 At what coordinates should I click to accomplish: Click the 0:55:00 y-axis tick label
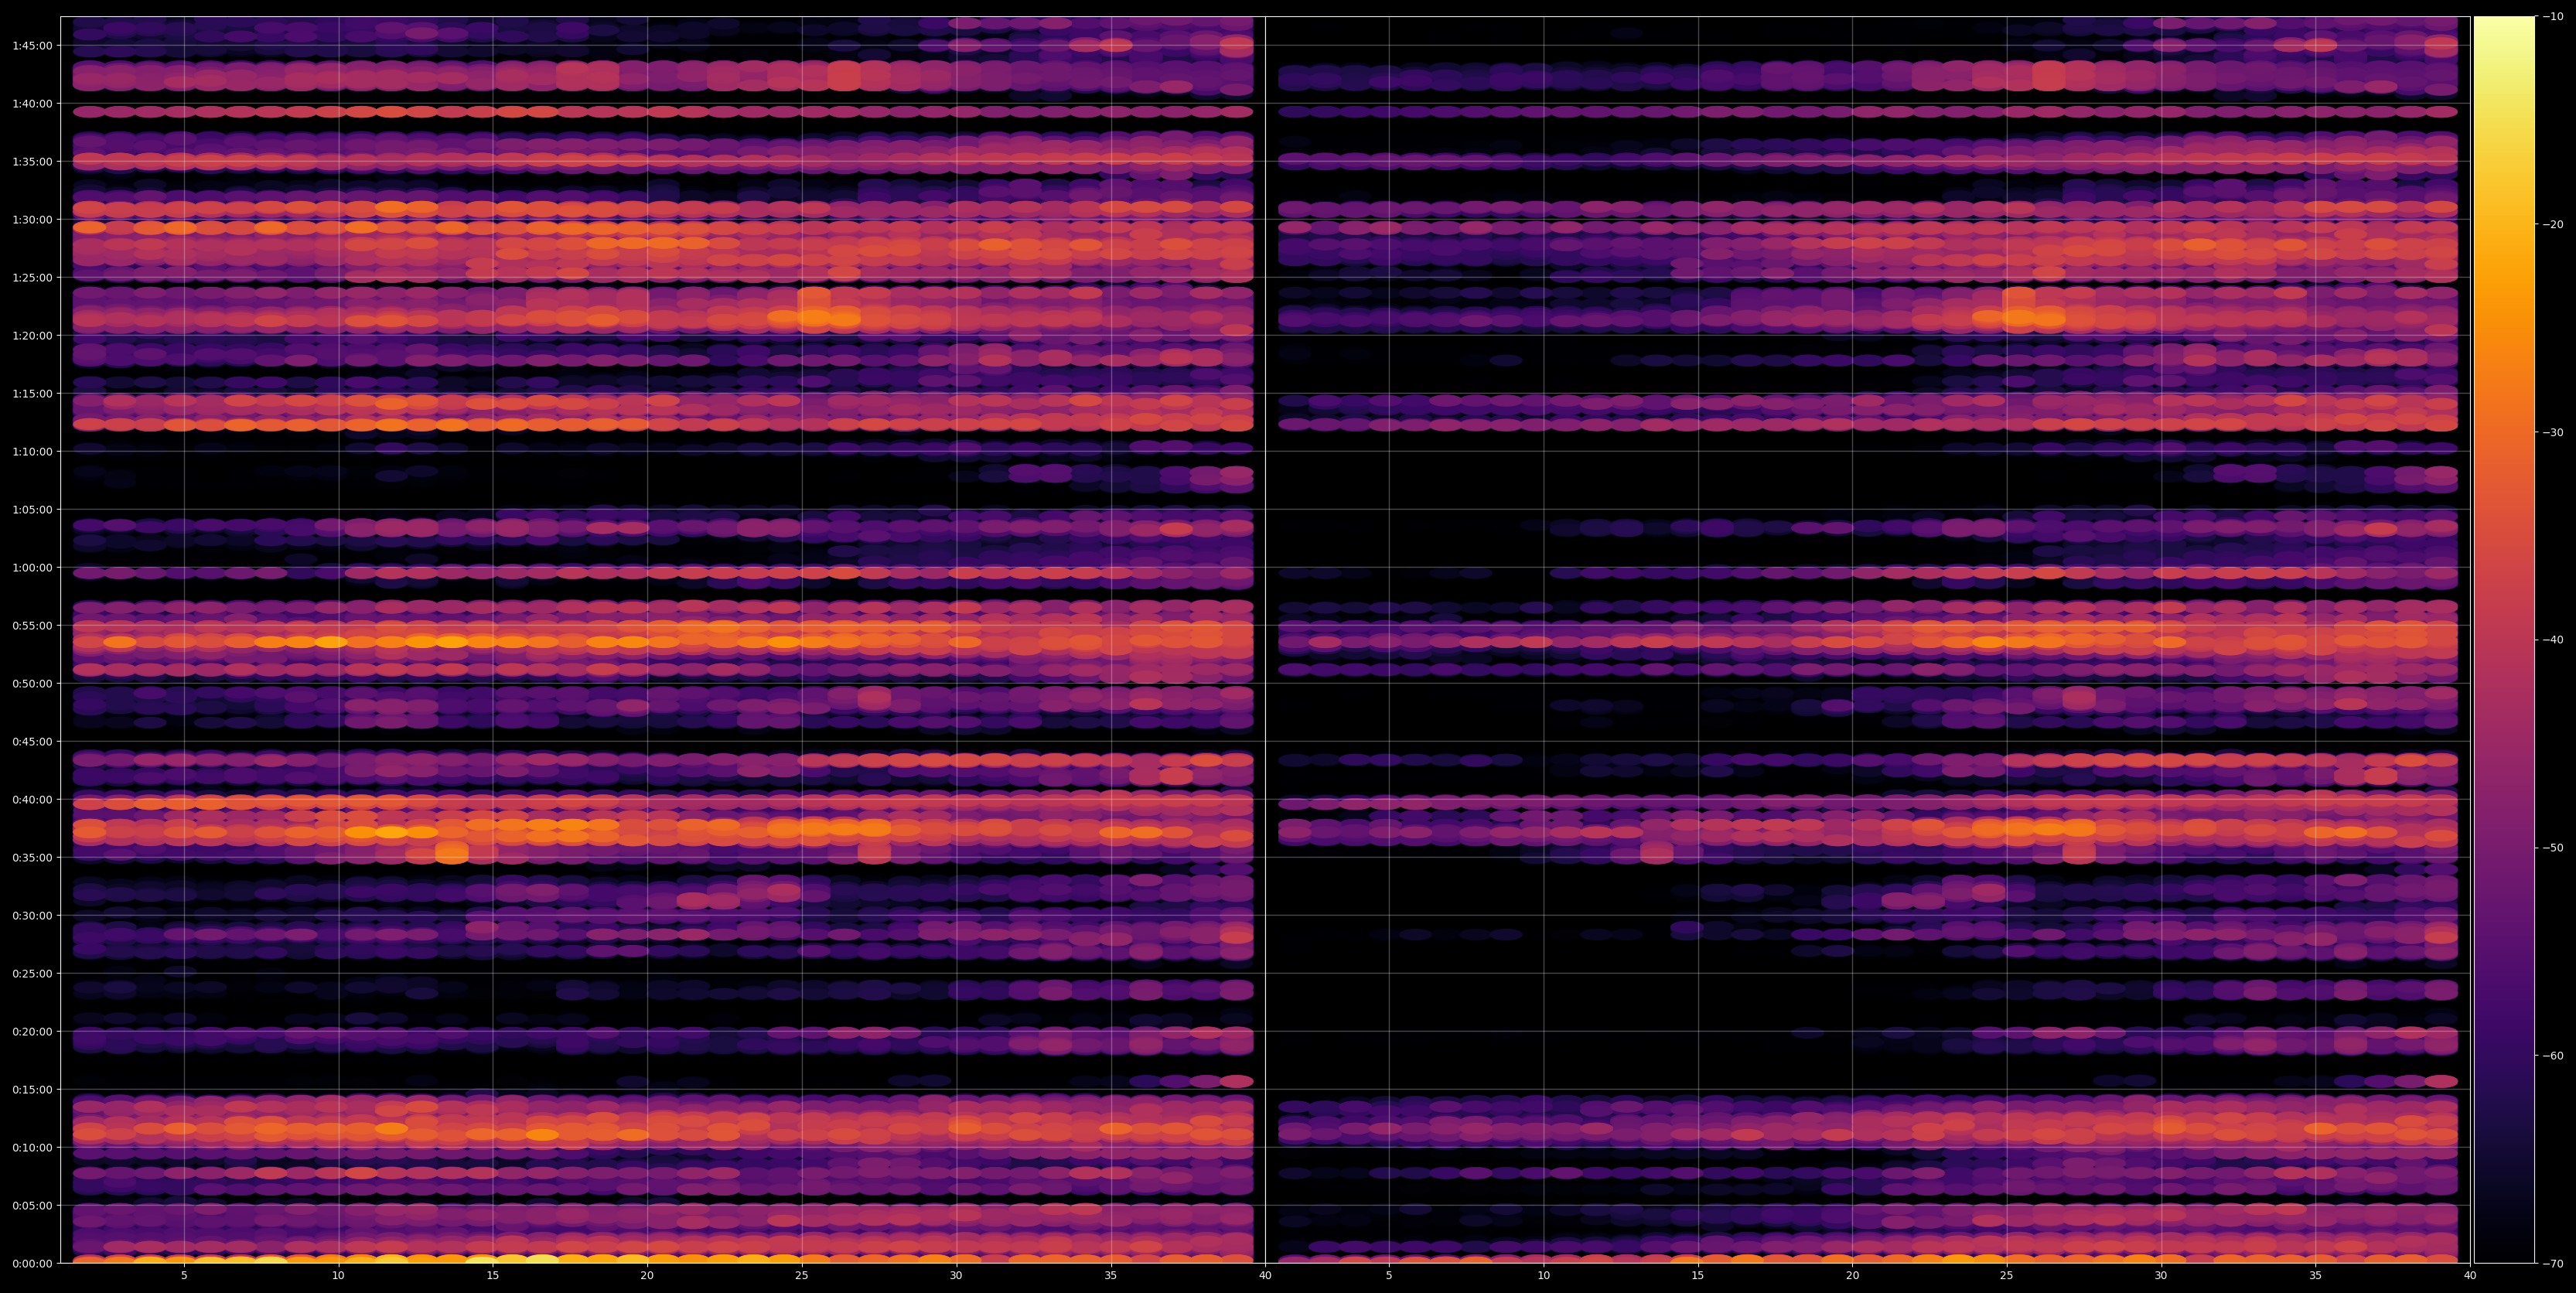(33, 625)
